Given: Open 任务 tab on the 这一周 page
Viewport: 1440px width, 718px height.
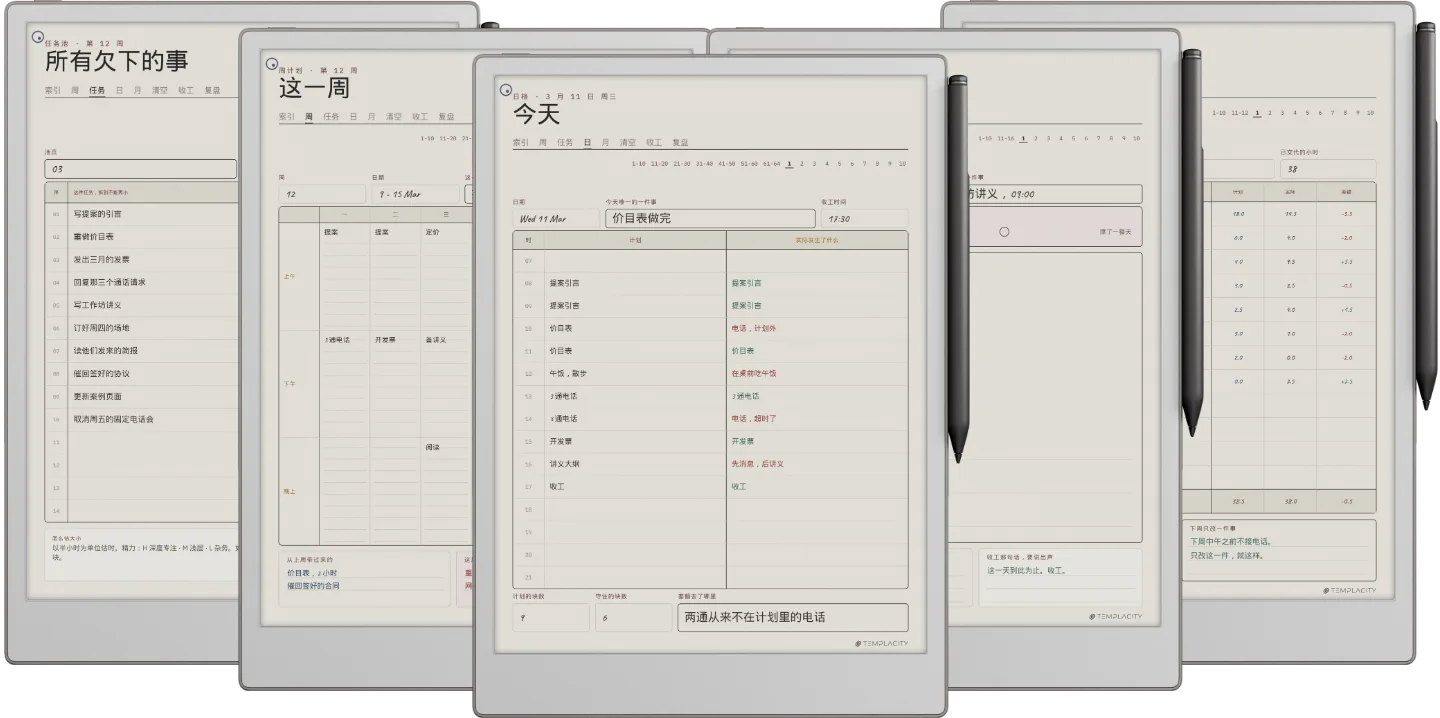Looking at the screenshot, I should click(x=331, y=116).
